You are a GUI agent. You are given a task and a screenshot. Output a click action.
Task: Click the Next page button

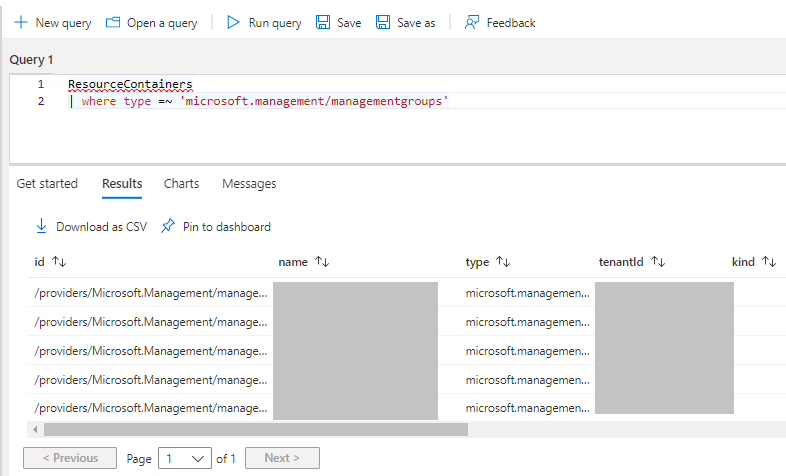[x=282, y=458]
